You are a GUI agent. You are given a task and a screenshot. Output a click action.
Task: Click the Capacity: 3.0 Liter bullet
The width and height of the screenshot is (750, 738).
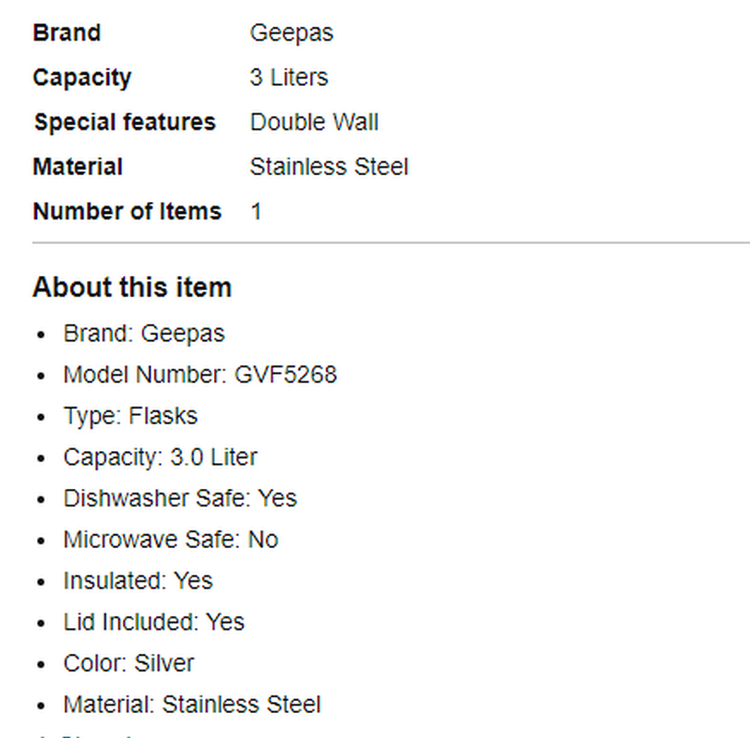160,457
